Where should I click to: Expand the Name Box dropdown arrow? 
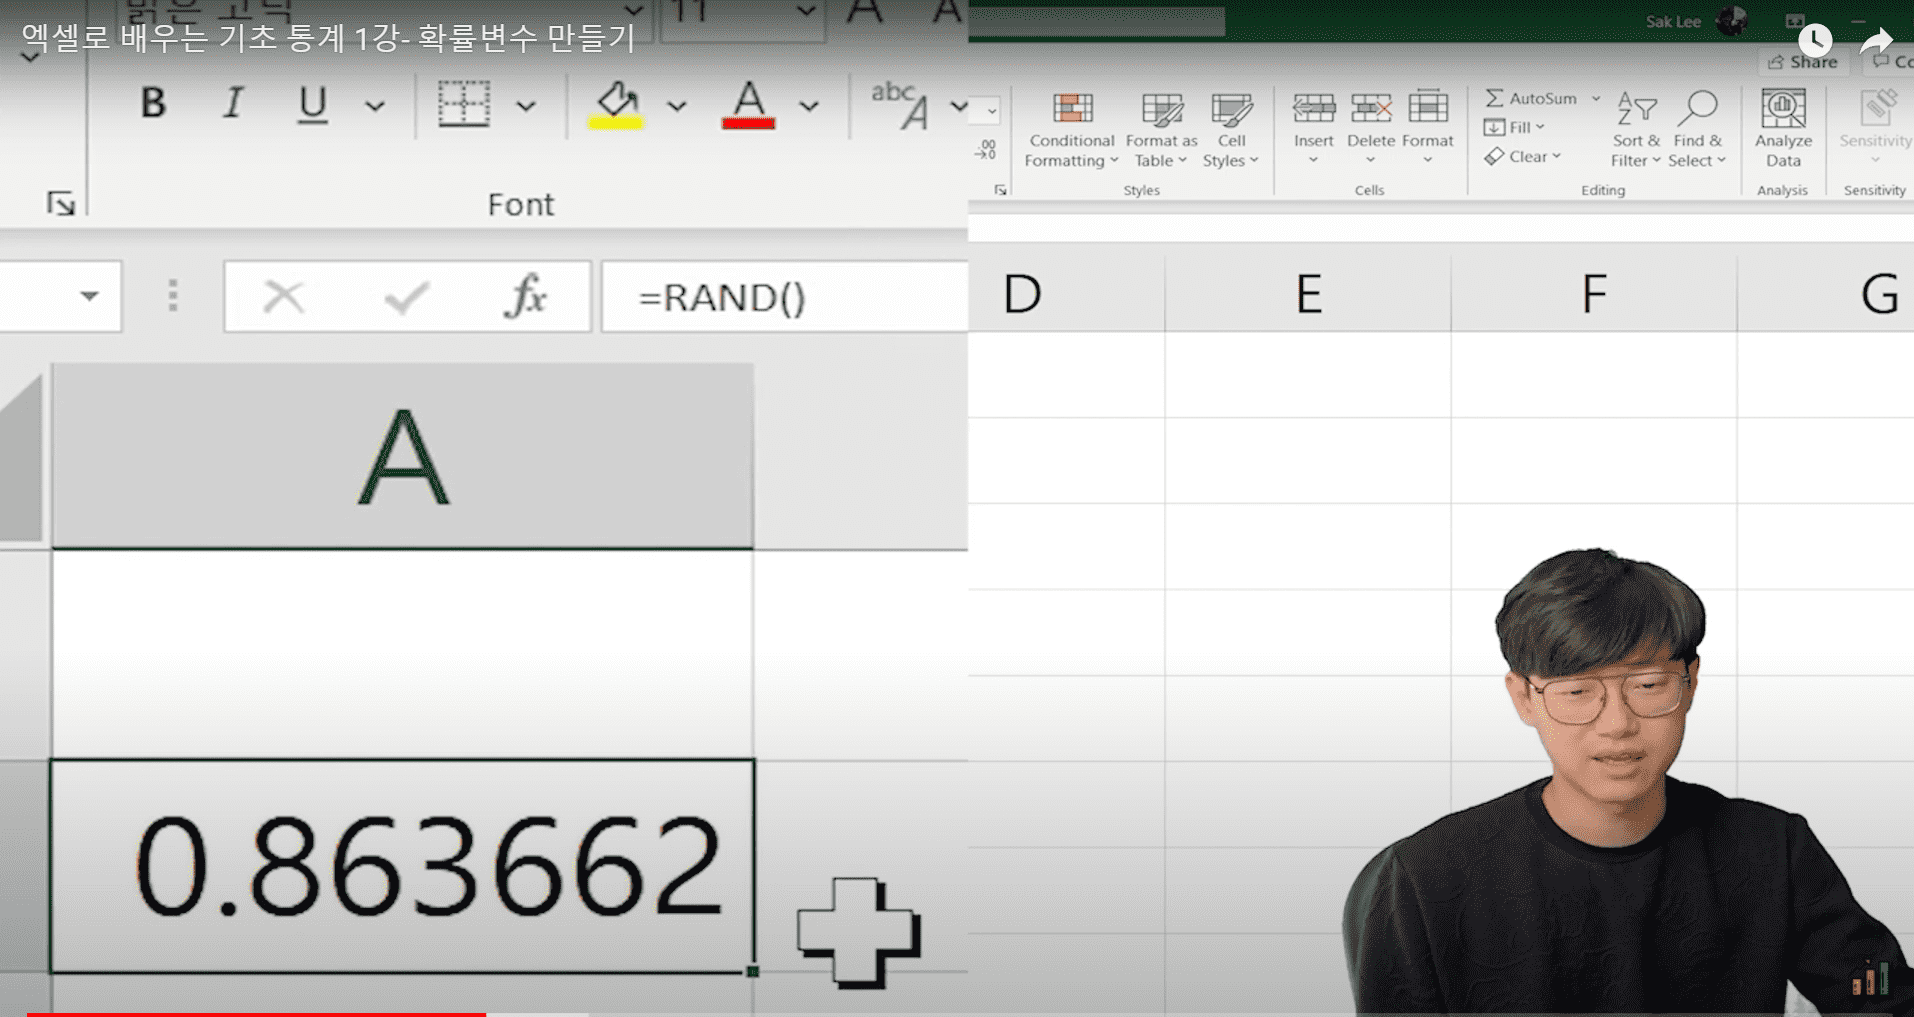pyautogui.click(x=89, y=296)
